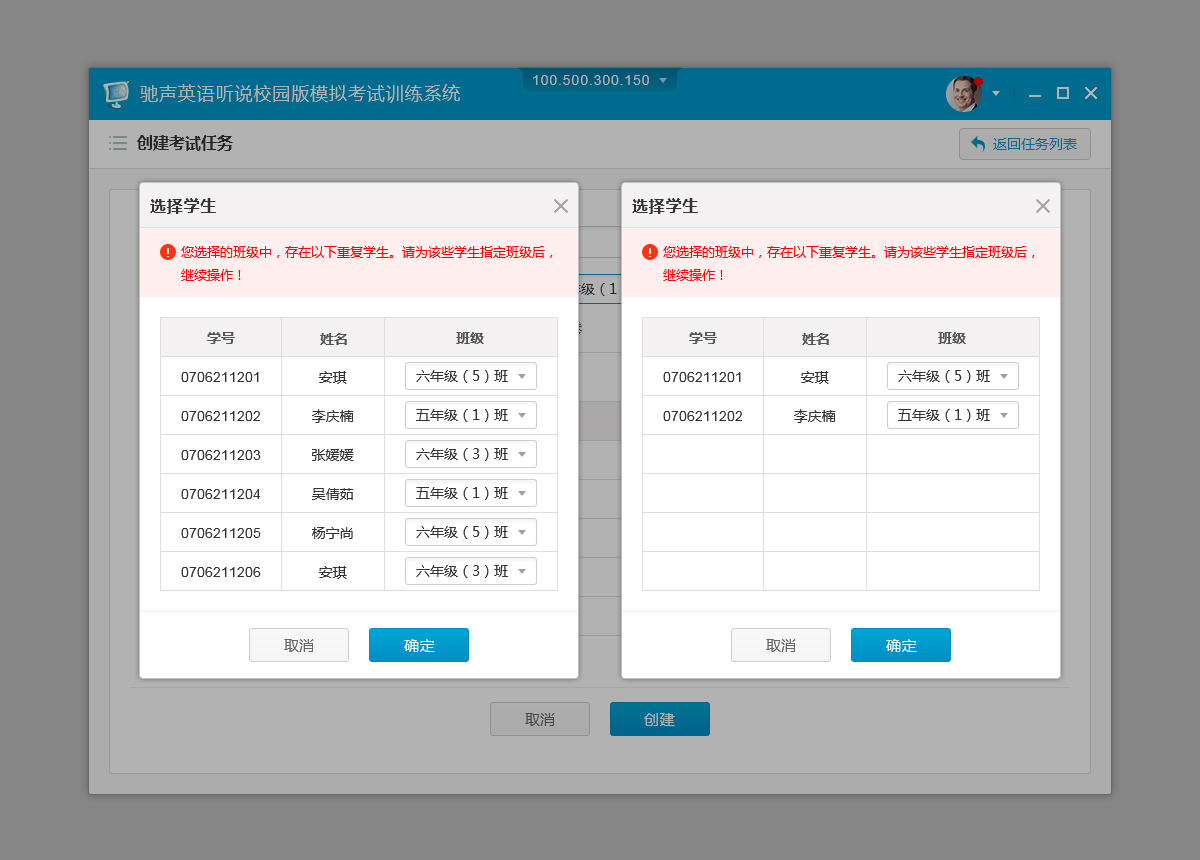Image resolution: width=1200 pixels, height=860 pixels.
Task: Open the arrow menu next to the user avatar
Action: tap(996, 94)
